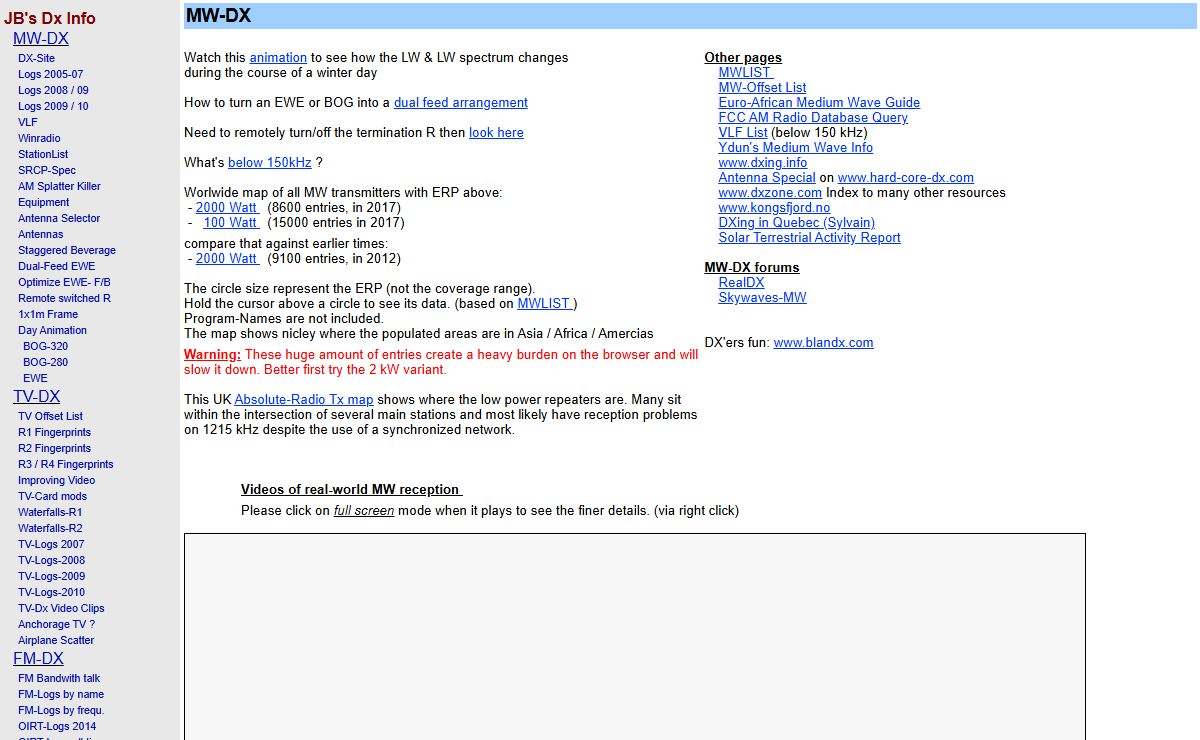Open Anchorage TV ? sidebar link
This screenshot has width=1200, height=740.
56,624
